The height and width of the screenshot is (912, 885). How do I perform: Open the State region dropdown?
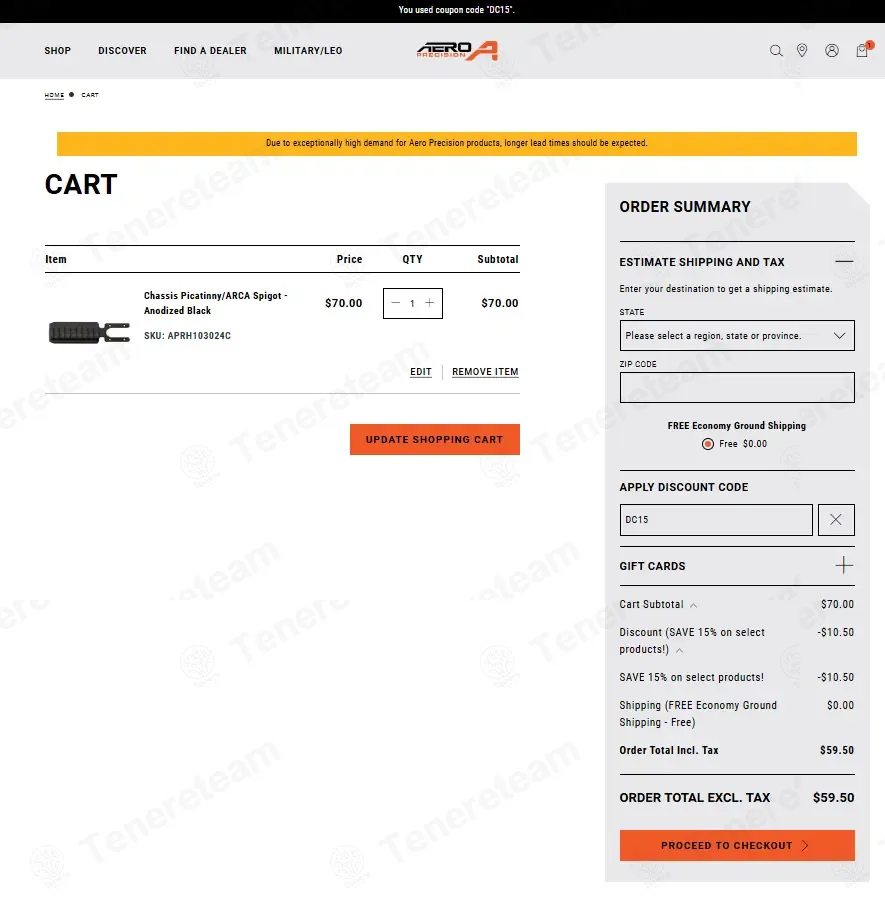pos(737,336)
